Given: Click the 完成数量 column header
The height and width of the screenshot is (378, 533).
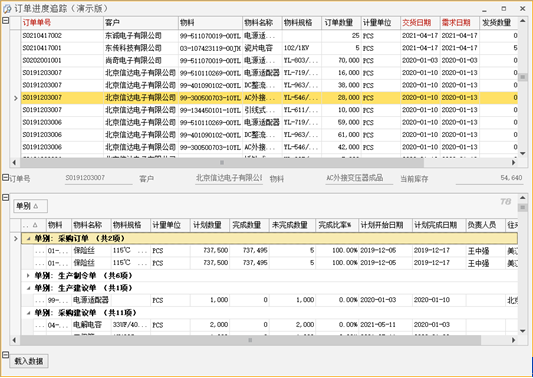Looking at the screenshot, I should click(249, 225).
